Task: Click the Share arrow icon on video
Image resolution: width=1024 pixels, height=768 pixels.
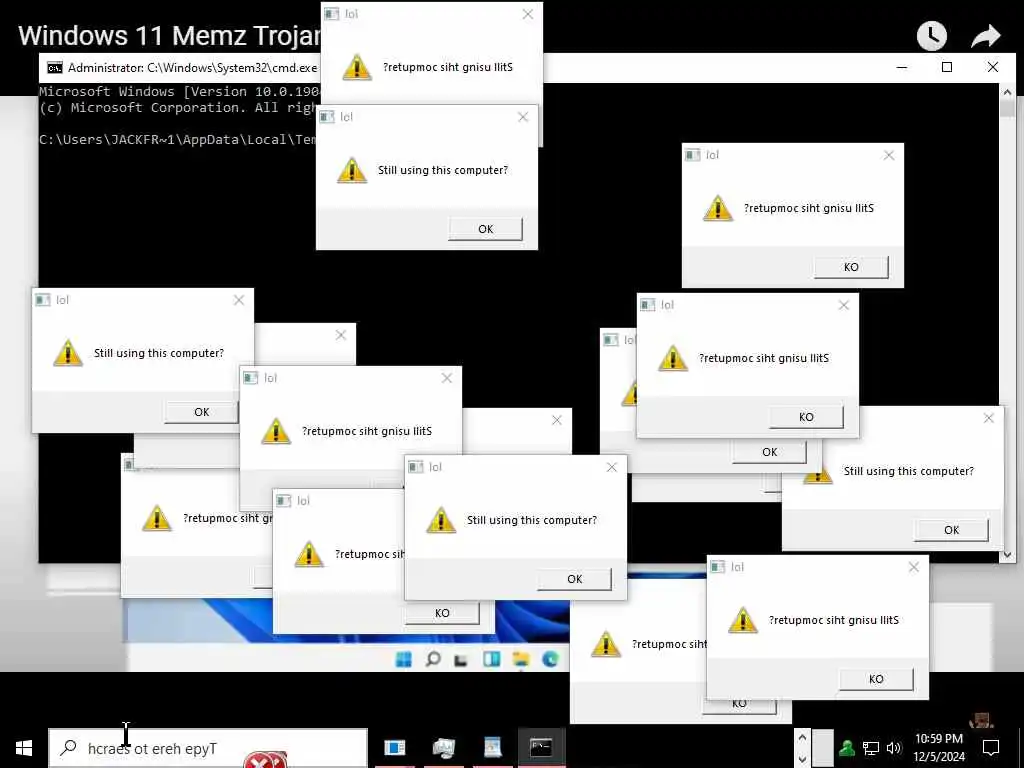Action: [x=985, y=36]
